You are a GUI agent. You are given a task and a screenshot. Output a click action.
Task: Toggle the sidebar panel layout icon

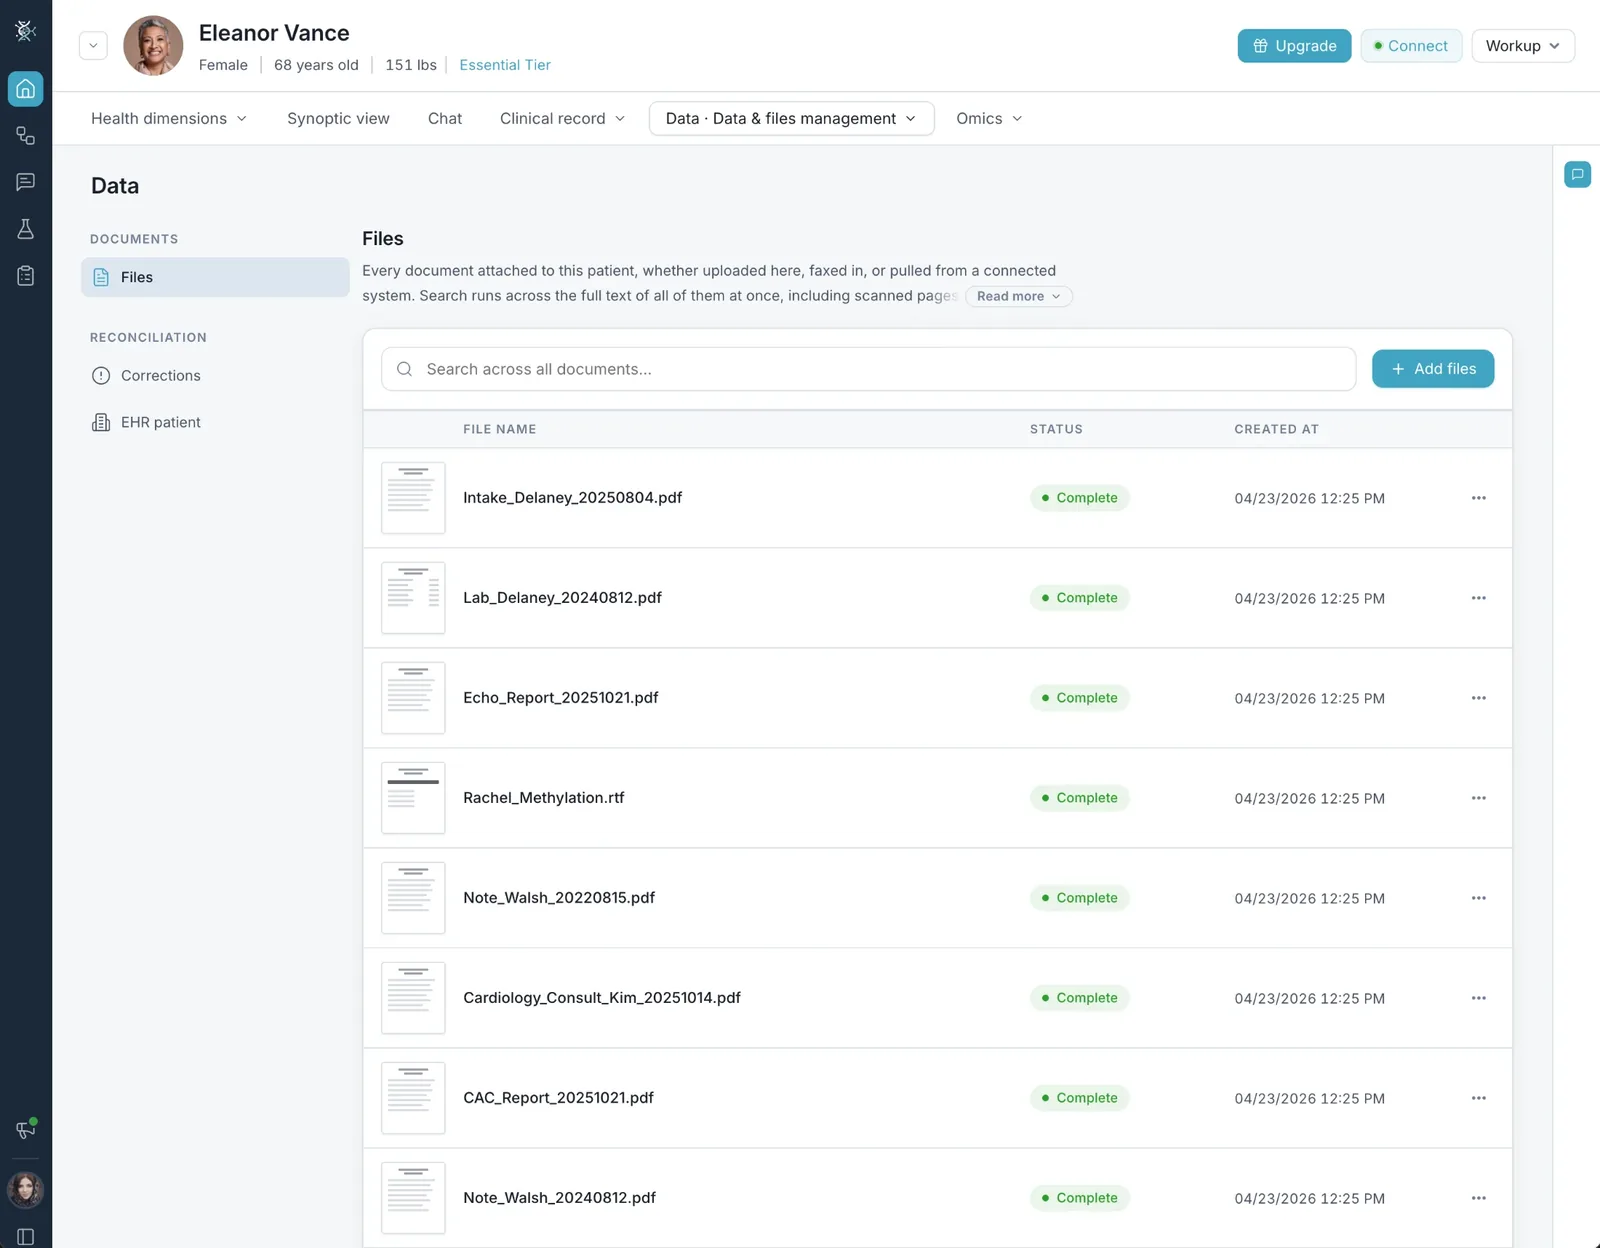pos(26,1237)
